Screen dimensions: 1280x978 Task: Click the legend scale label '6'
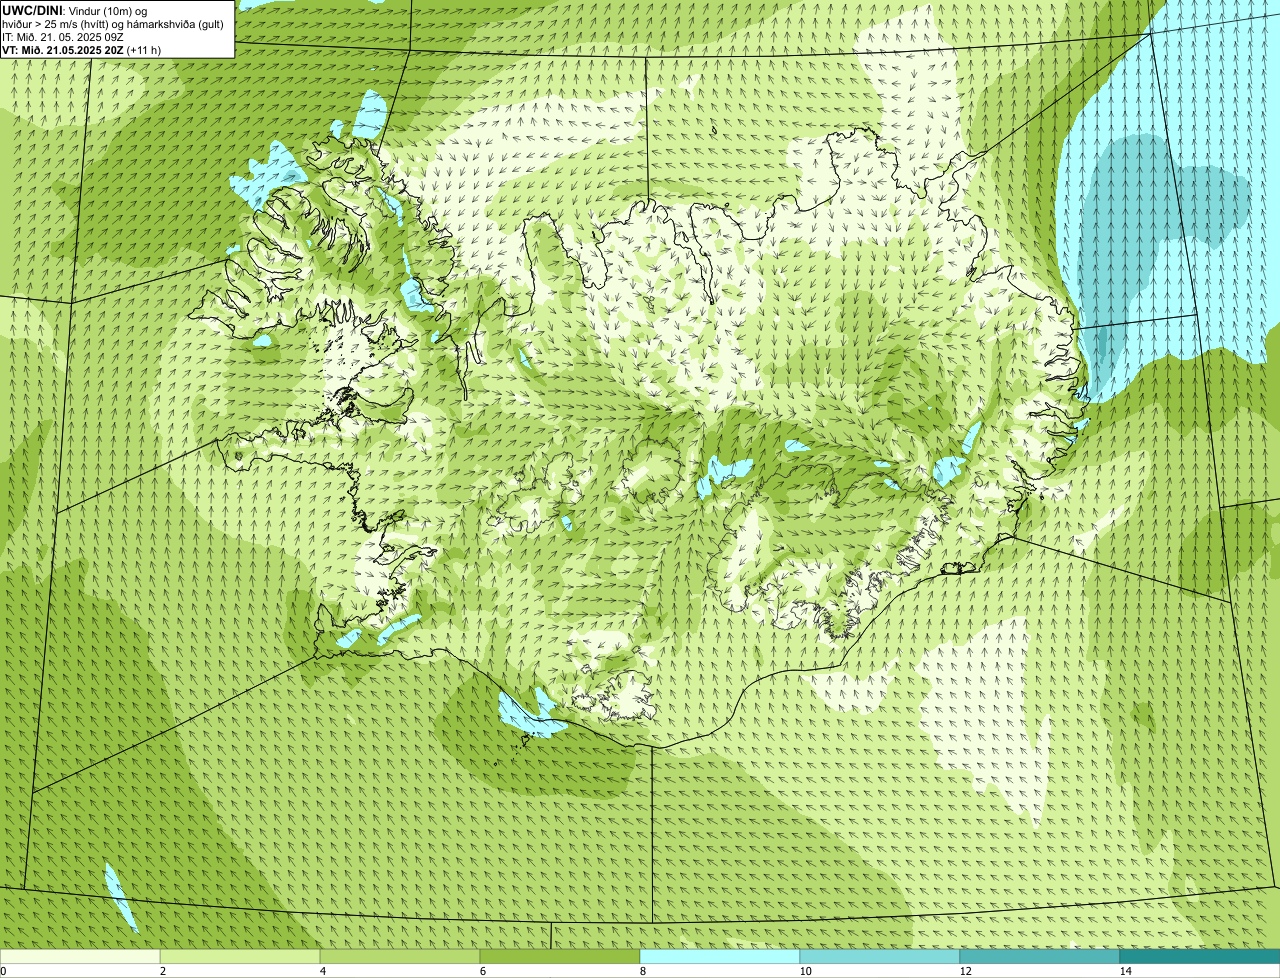pyautogui.click(x=482, y=971)
